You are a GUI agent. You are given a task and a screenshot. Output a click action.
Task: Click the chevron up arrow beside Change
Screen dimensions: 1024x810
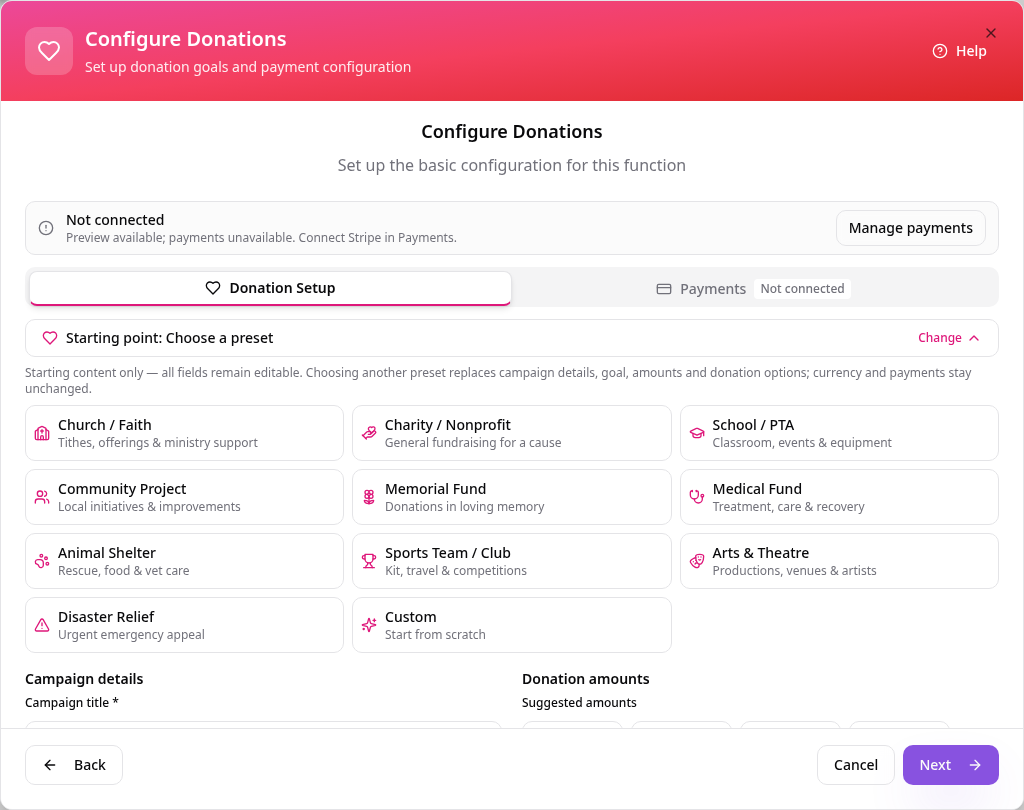974,338
